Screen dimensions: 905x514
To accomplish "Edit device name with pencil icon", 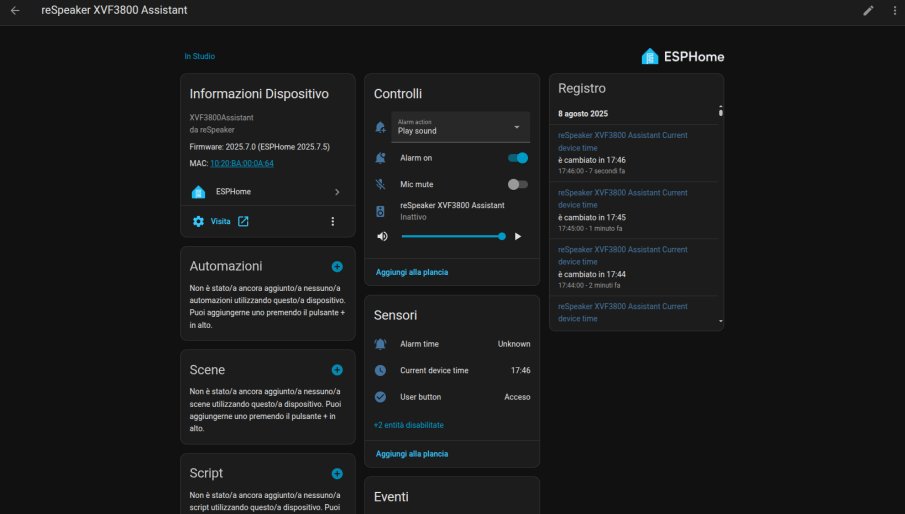I will 868,10.
